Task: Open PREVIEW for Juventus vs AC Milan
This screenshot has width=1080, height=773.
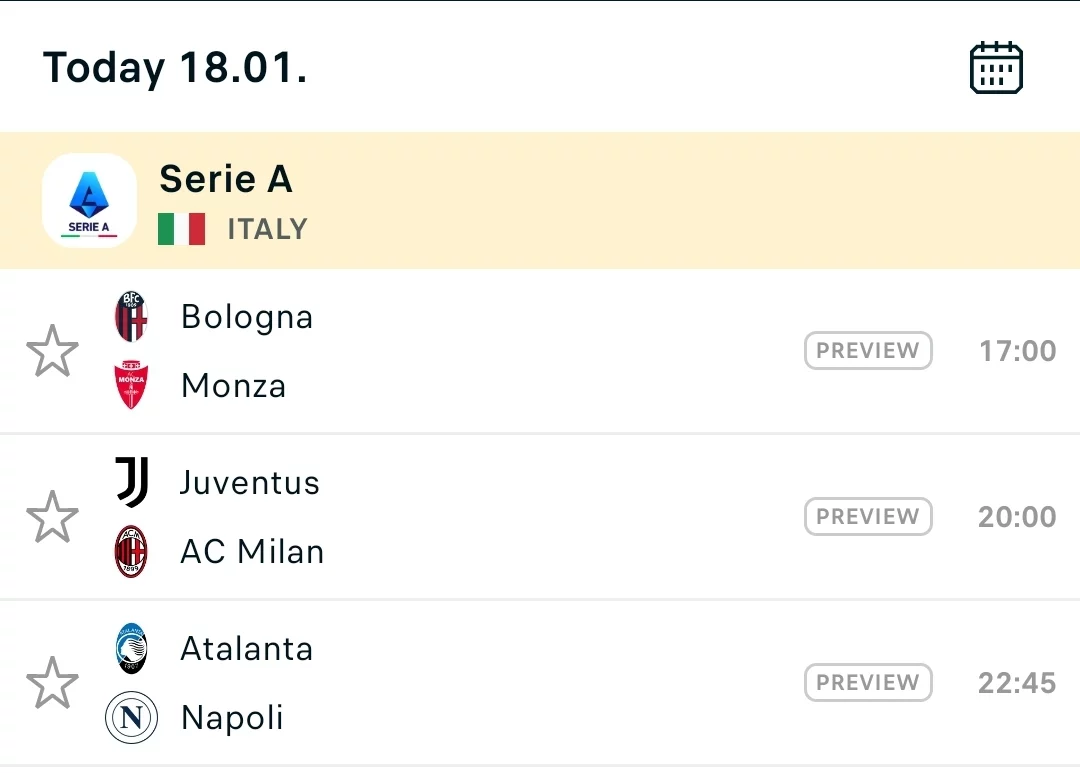Action: point(868,516)
